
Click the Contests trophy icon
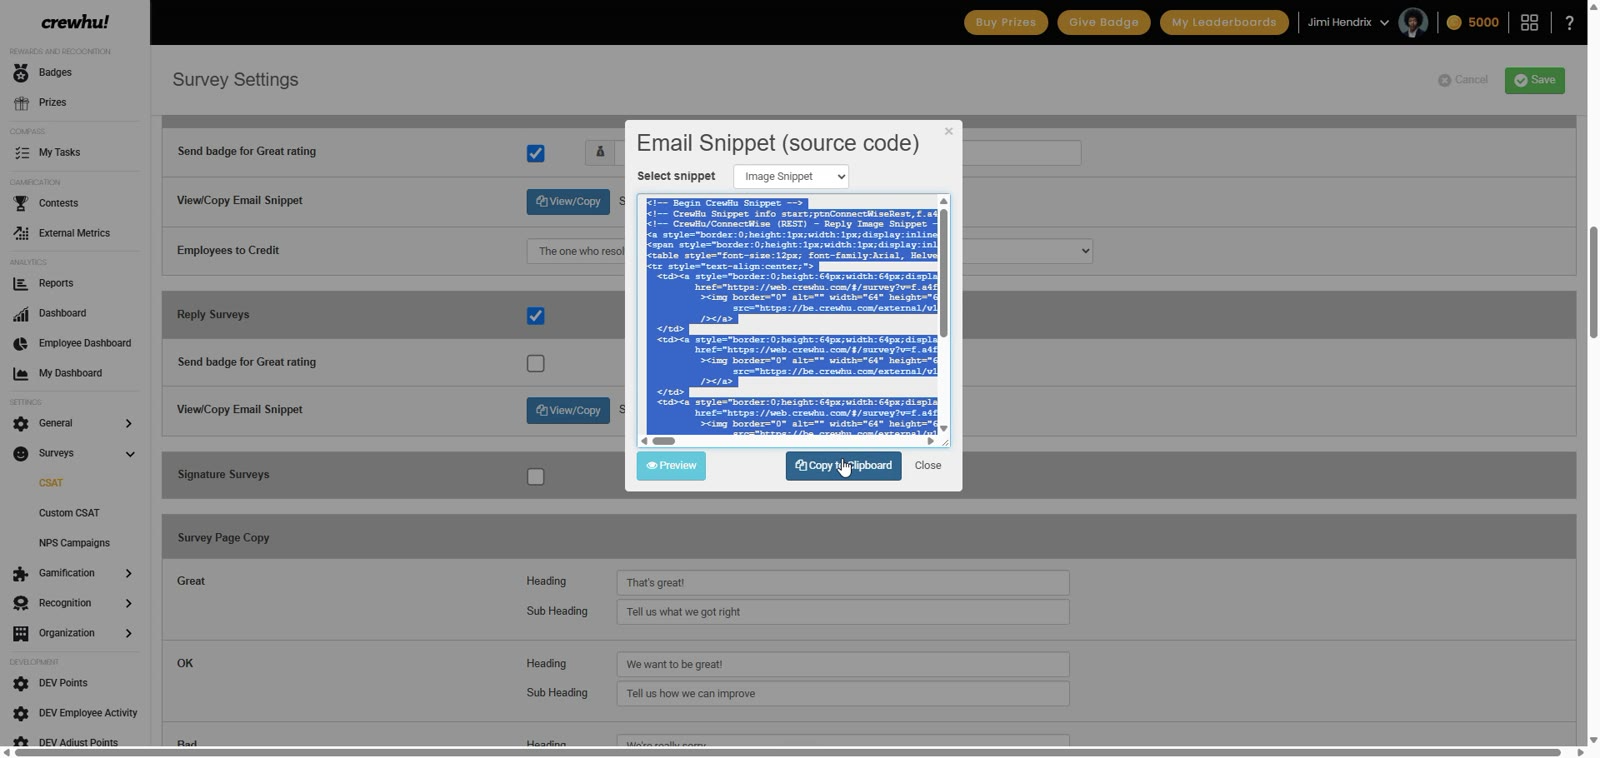[x=21, y=203]
